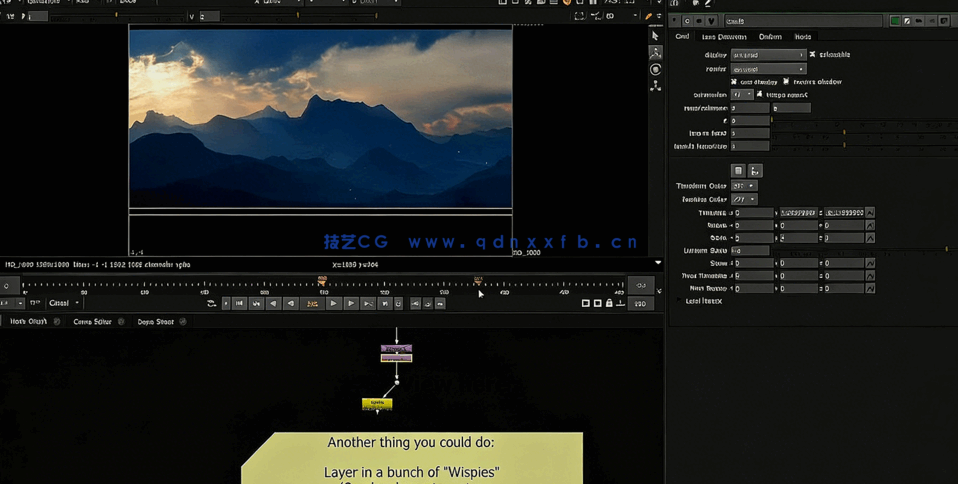Image resolution: width=958 pixels, height=484 pixels.
Task: Click the orange pencil icon above the viewer
Action: (x=648, y=16)
